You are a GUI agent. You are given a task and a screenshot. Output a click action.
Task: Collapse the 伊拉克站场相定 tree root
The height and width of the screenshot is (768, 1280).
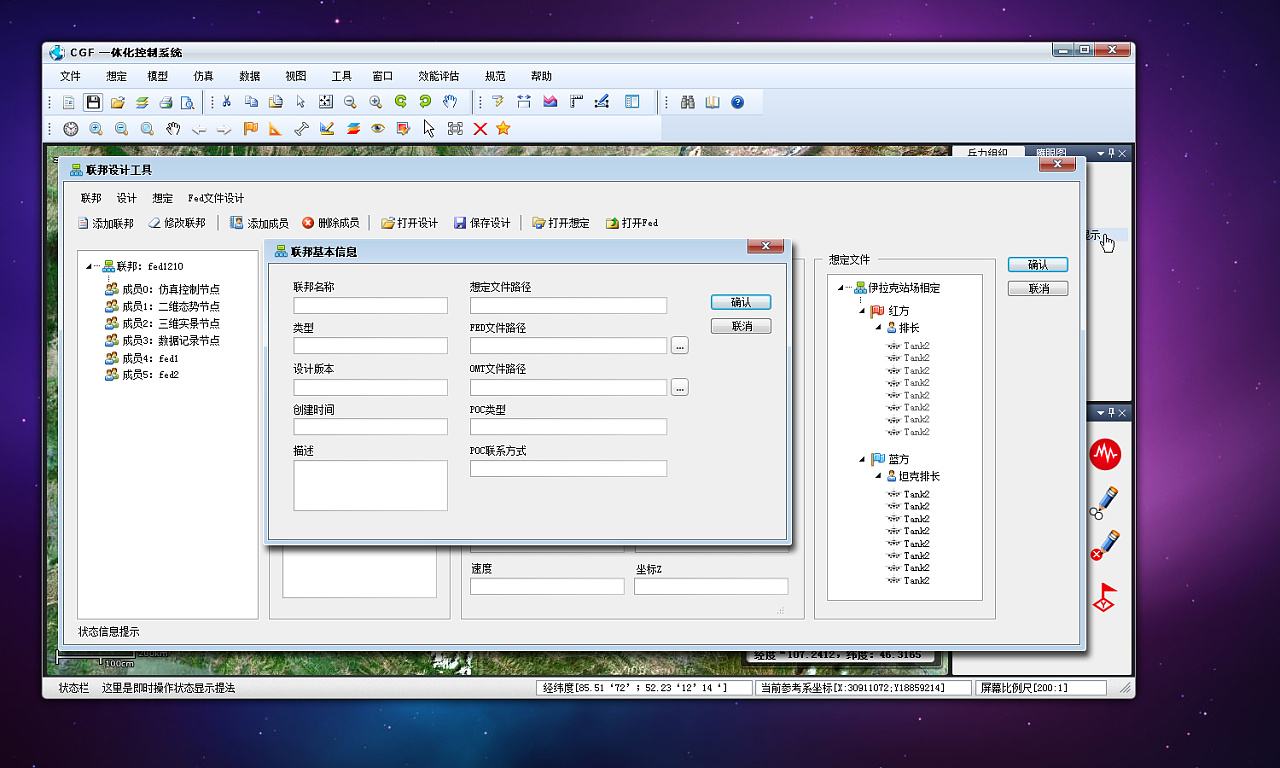(842, 288)
